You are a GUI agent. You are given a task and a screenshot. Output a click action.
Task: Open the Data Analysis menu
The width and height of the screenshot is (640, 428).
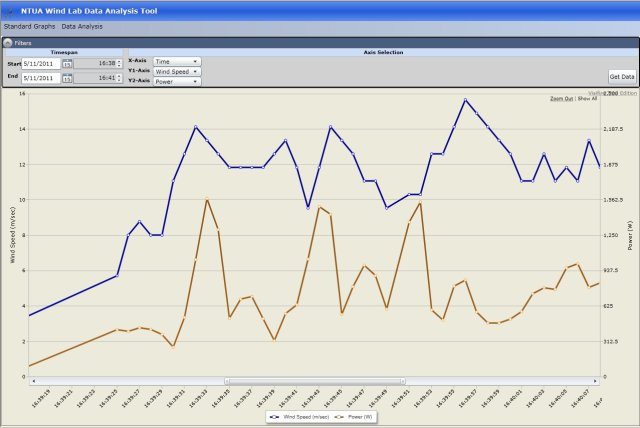82,24
